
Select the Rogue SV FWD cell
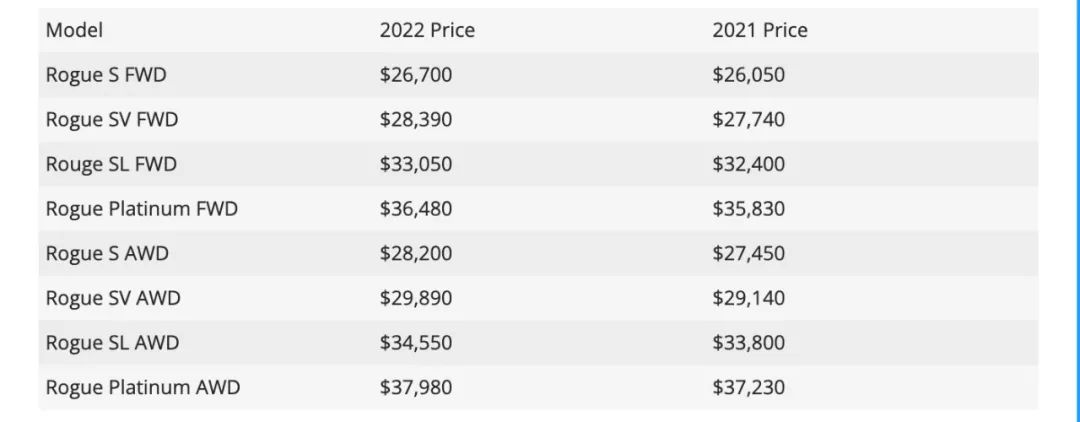coord(112,120)
